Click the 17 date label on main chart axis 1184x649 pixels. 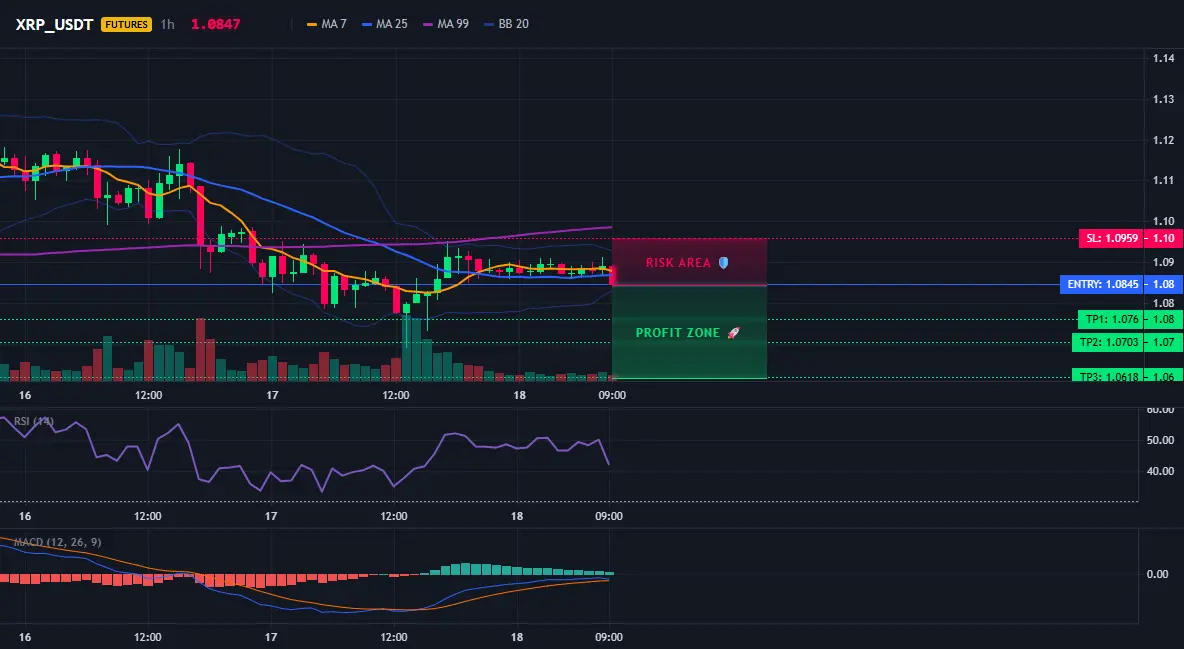pyautogui.click(x=273, y=395)
